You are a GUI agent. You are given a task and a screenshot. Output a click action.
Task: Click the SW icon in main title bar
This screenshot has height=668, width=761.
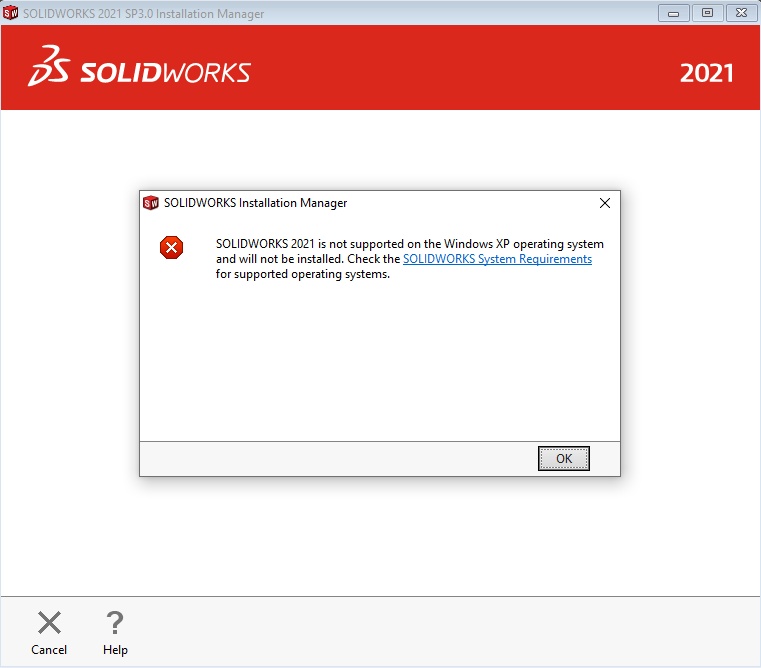tap(10, 13)
